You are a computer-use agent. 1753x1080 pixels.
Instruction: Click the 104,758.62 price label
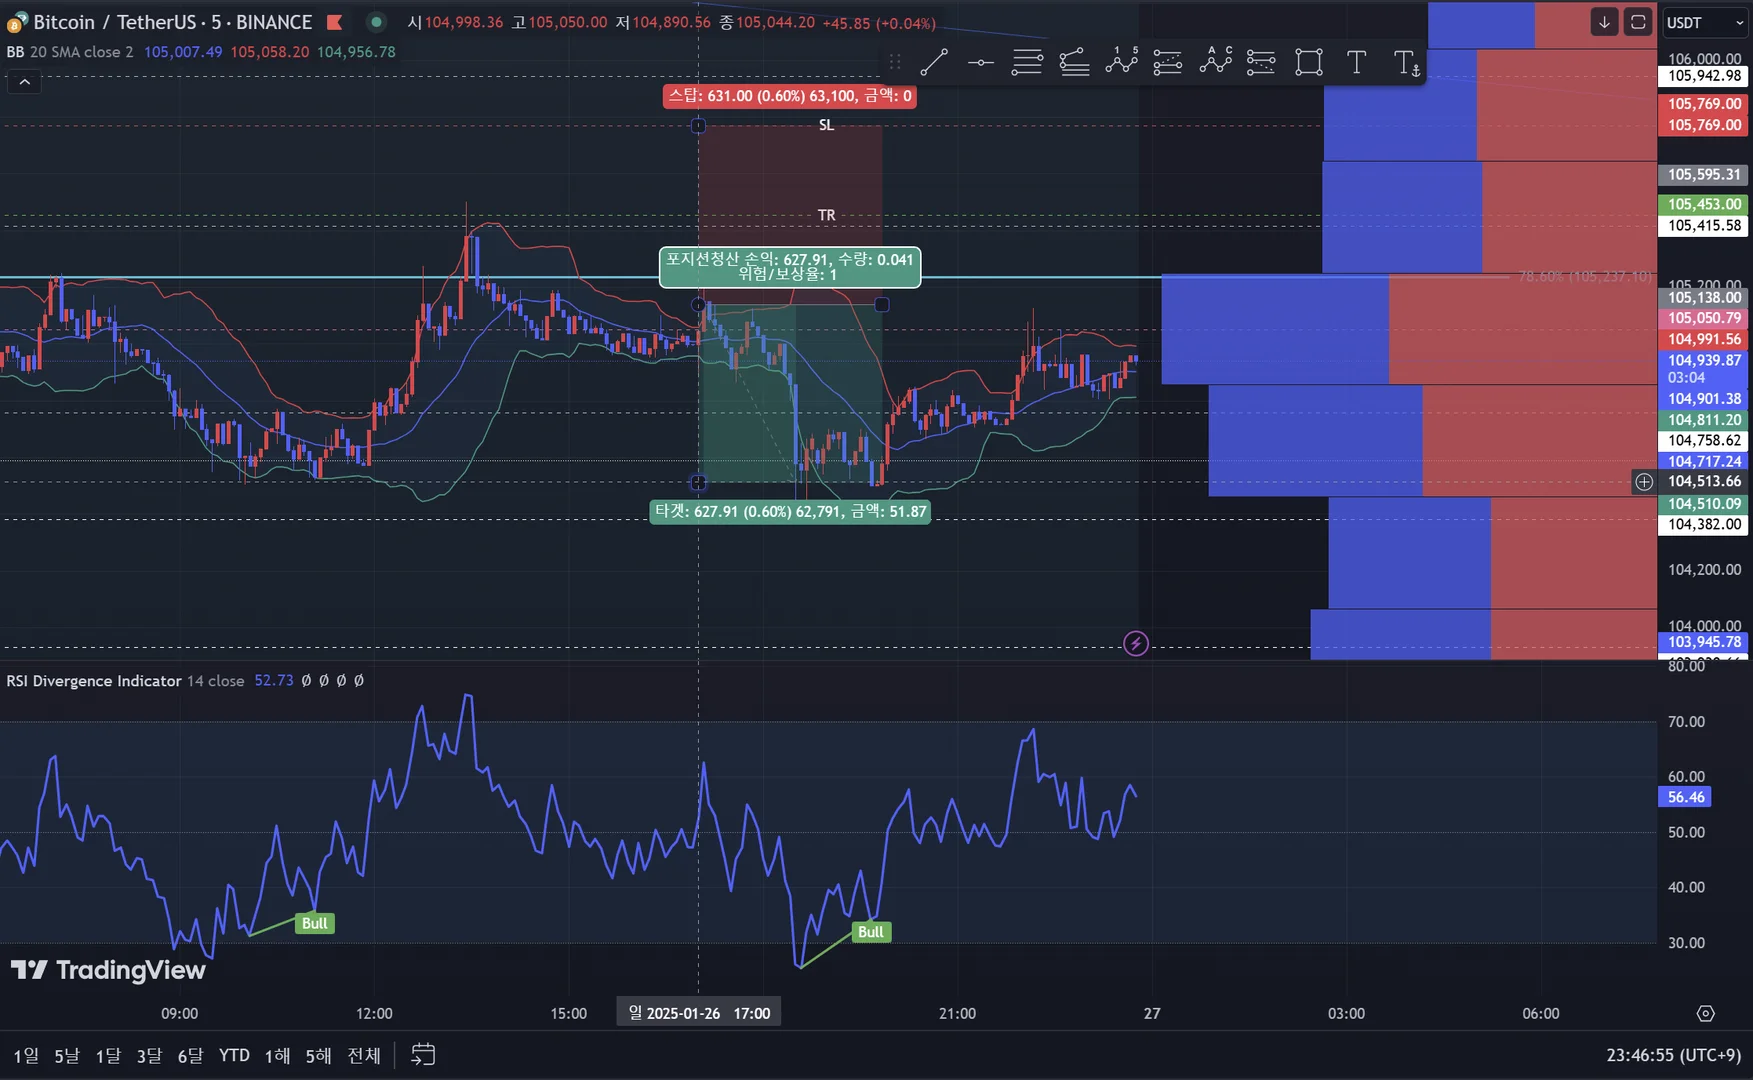1704,441
